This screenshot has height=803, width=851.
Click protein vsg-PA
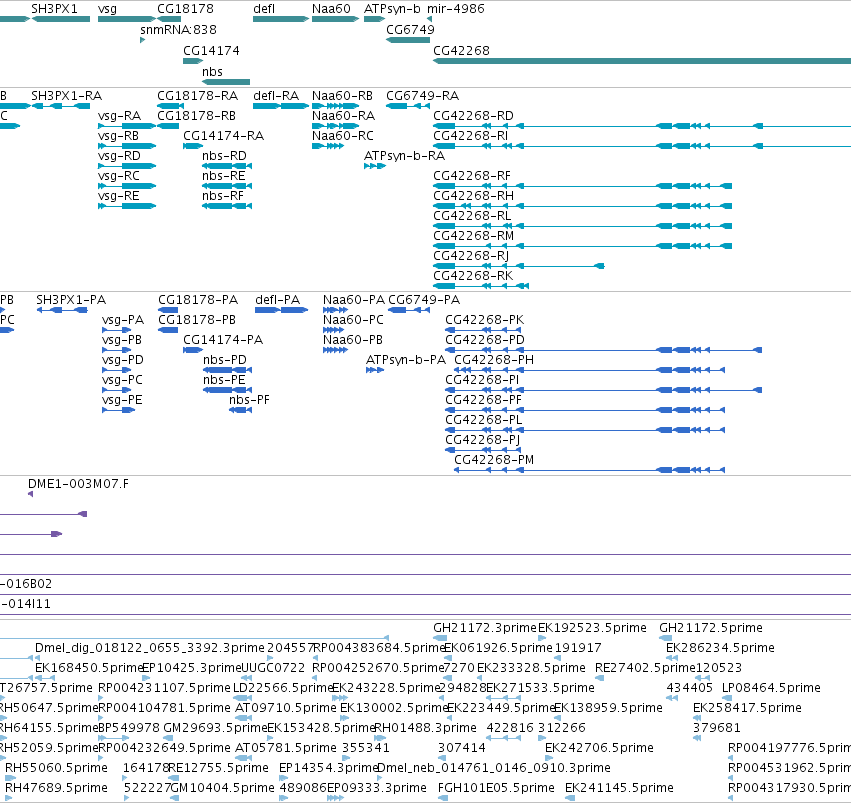(x=123, y=320)
